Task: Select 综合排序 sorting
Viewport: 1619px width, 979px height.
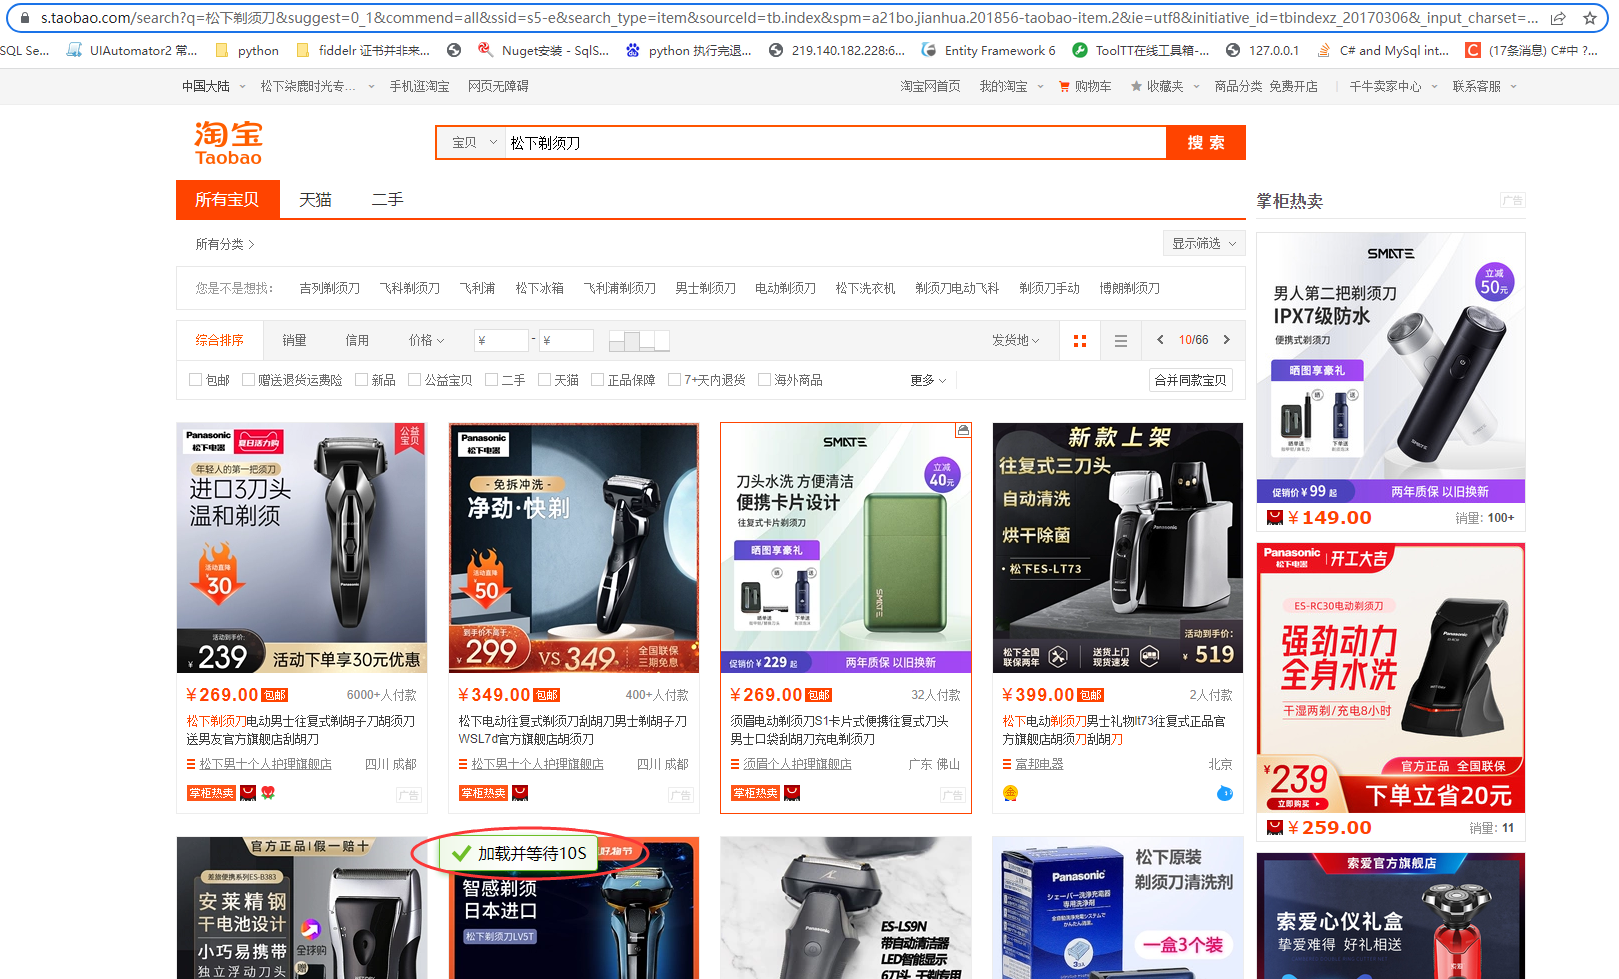Action: click(x=219, y=341)
